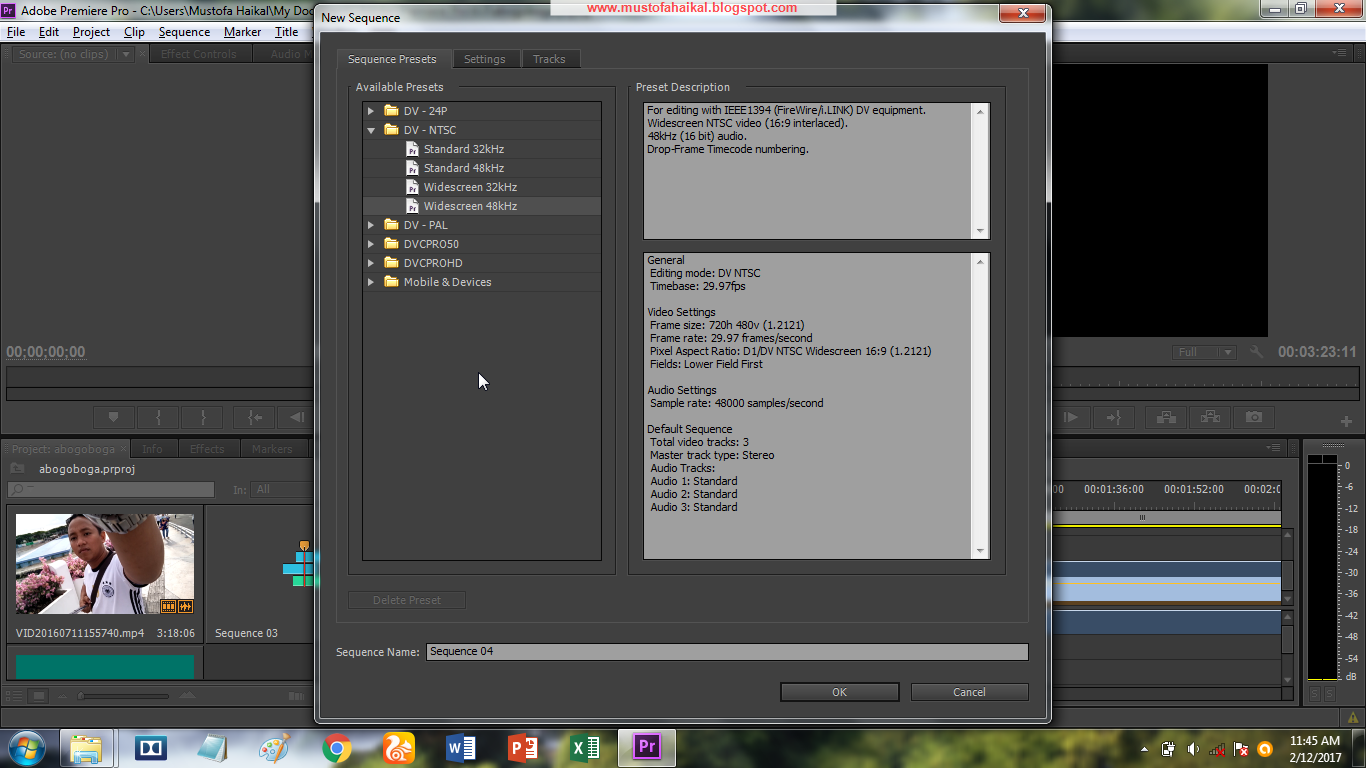The width and height of the screenshot is (1366, 768).
Task: Switch Project panel to icon view
Action: tap(38, 695)
